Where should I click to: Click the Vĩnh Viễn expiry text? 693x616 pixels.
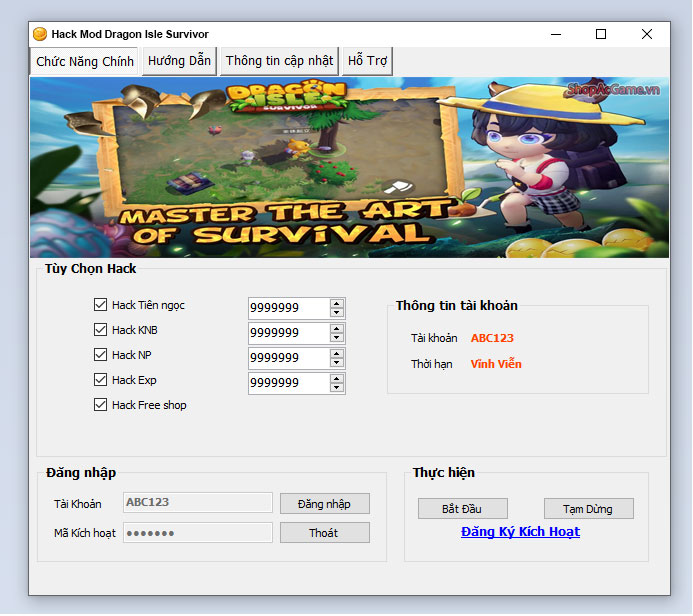pos(496,364)
